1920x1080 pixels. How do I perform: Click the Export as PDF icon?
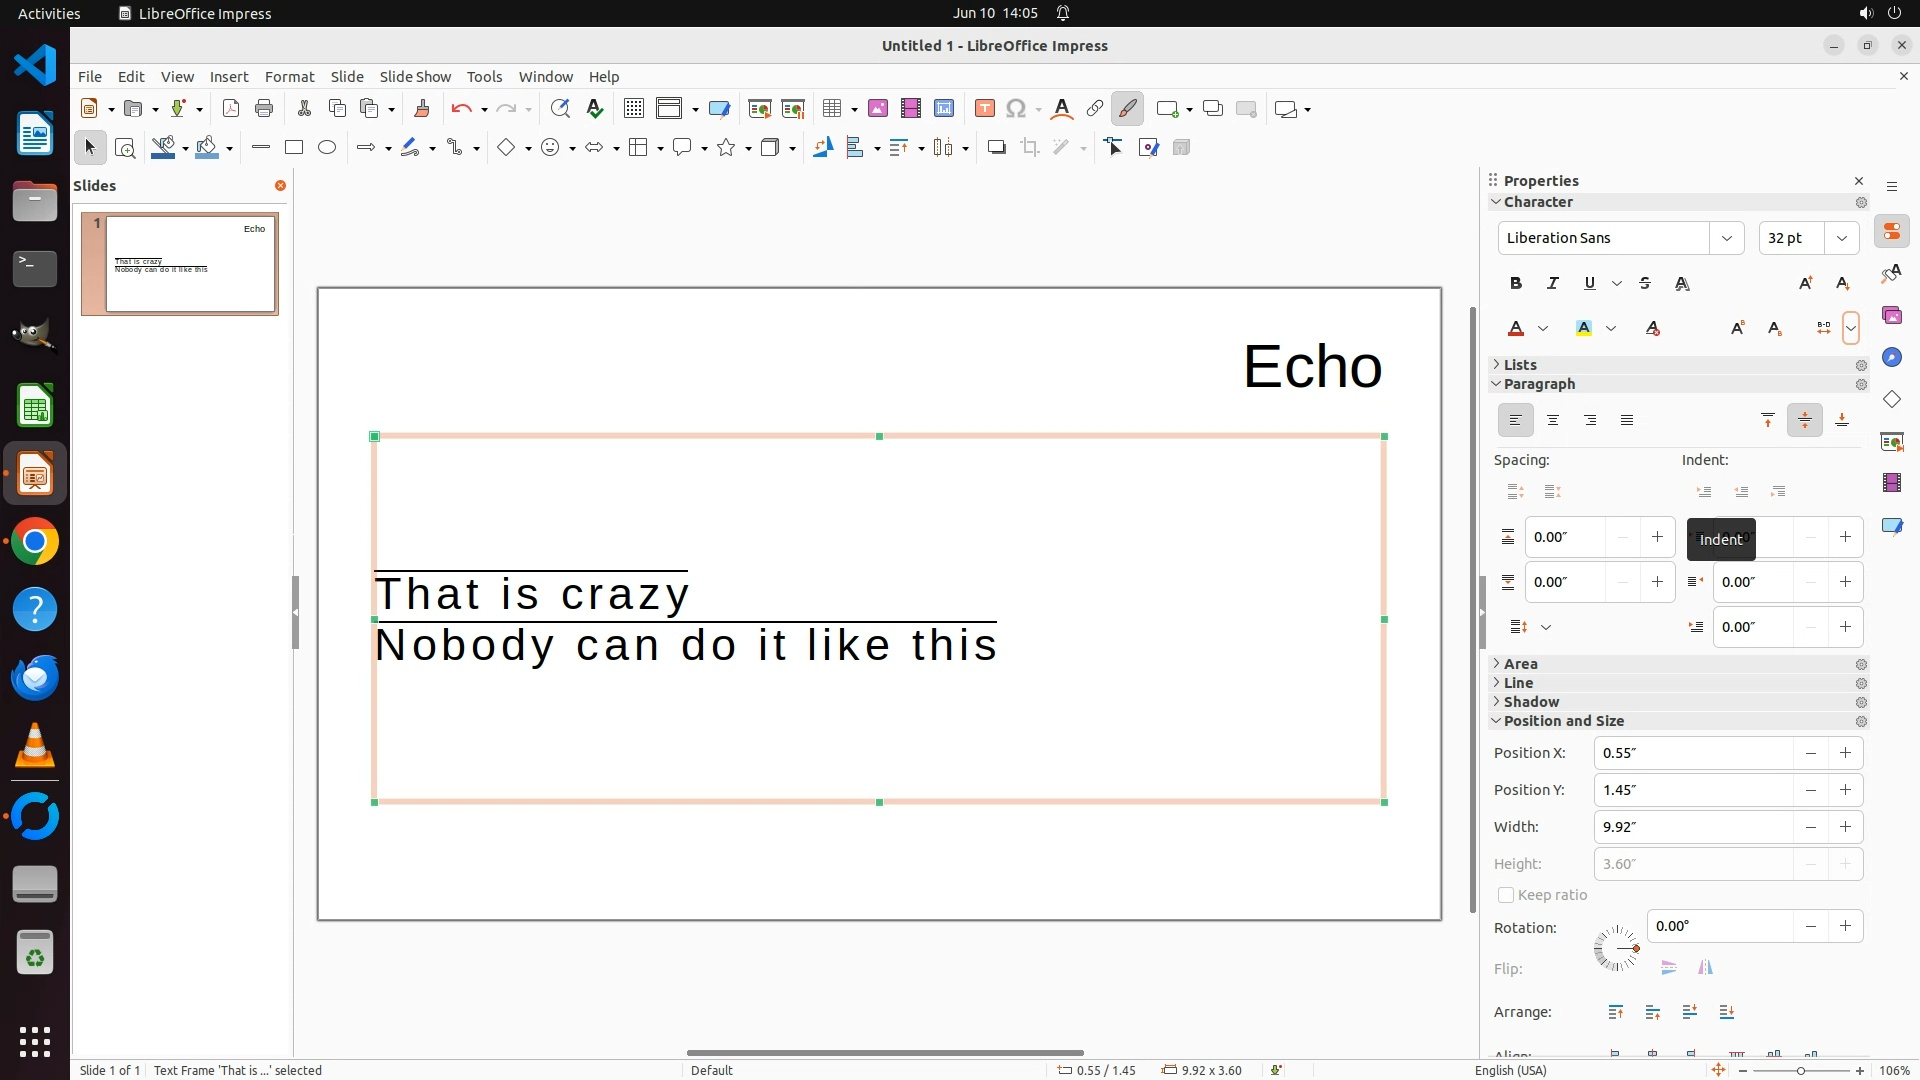pyautogui.click(x=231, y=109)
